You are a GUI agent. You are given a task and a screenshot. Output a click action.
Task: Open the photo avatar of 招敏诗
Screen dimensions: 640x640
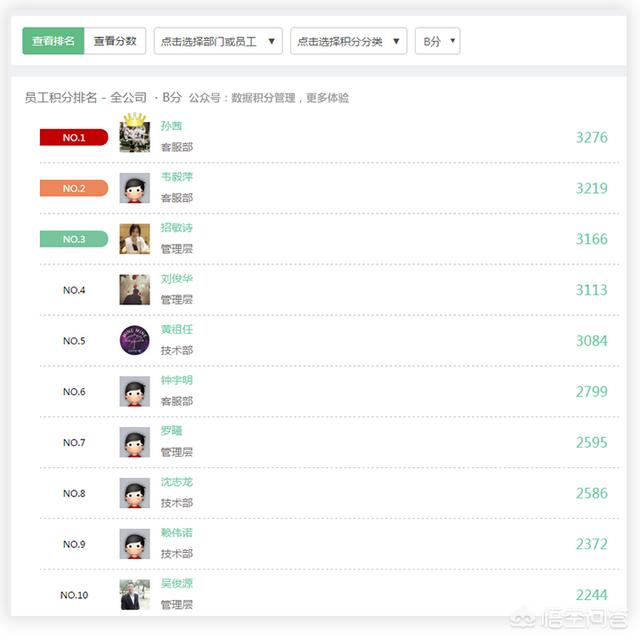pos(135,239)
